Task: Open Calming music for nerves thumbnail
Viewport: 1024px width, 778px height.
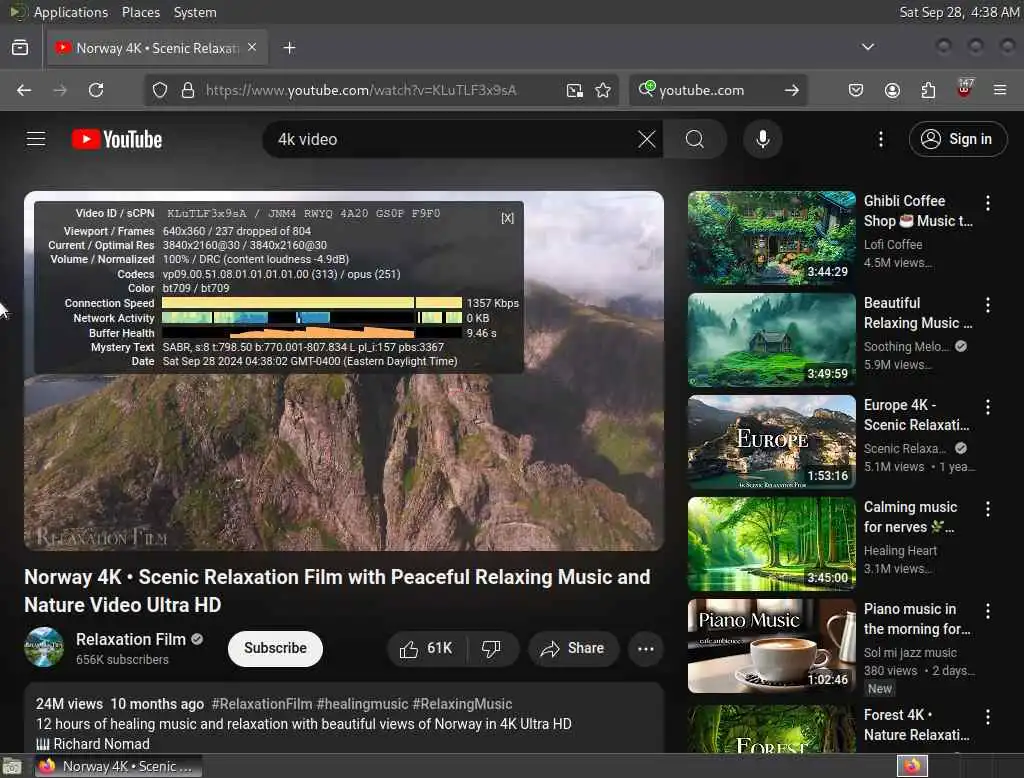Action: pyautogui.click(x=772, y=543)
